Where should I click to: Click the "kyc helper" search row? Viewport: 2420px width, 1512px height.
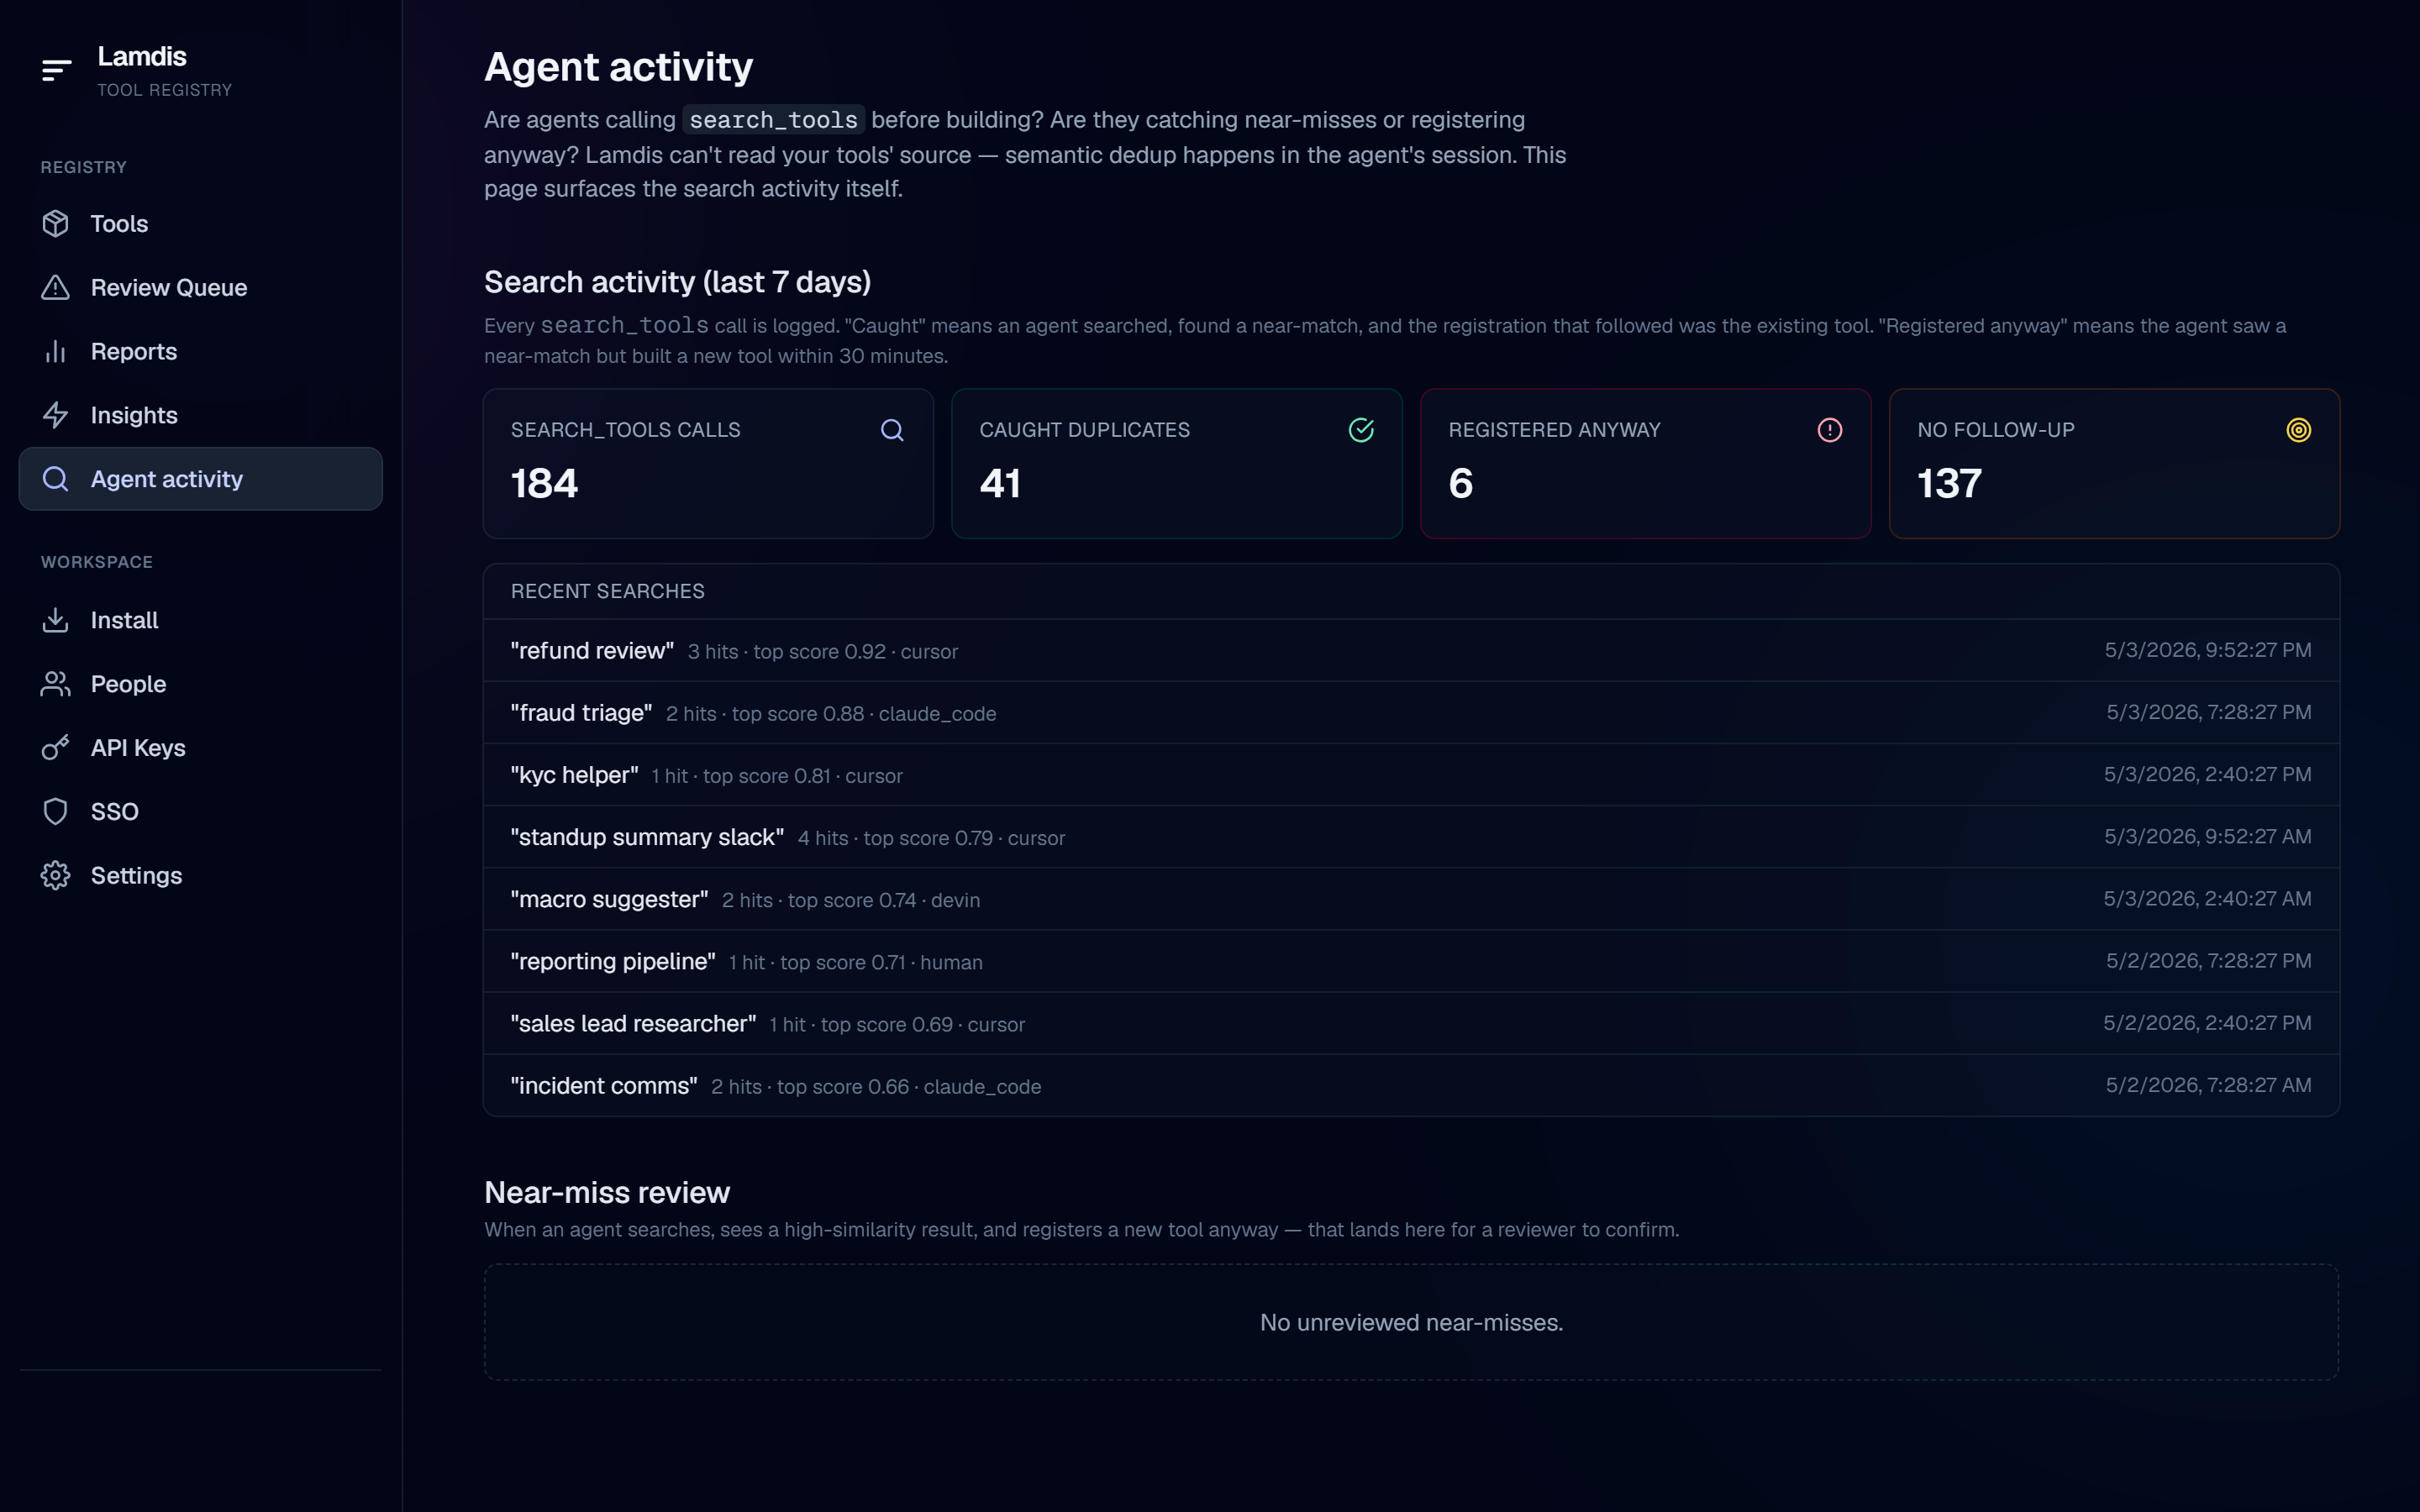point(1411,774)
